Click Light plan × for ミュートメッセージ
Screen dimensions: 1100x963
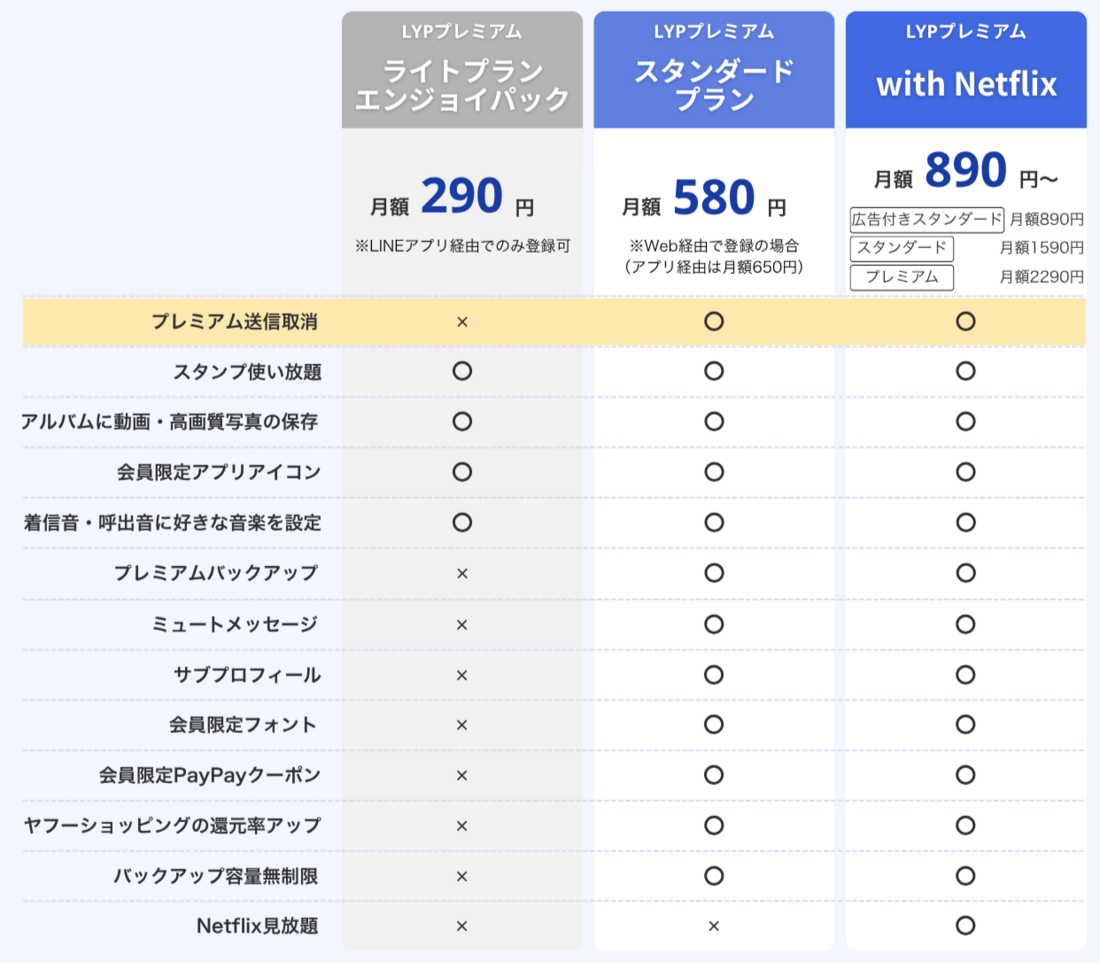(x=462, y=625)
